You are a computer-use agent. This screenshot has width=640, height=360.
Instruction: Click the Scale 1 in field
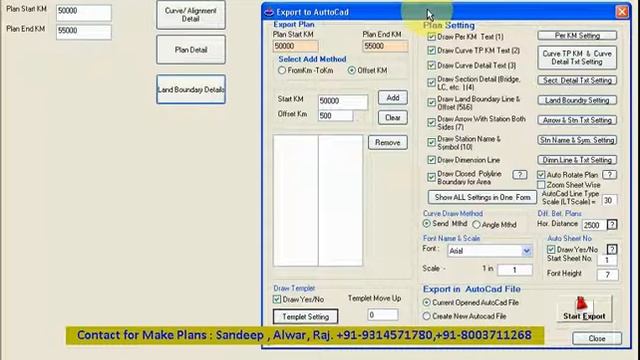coord(515,270)
